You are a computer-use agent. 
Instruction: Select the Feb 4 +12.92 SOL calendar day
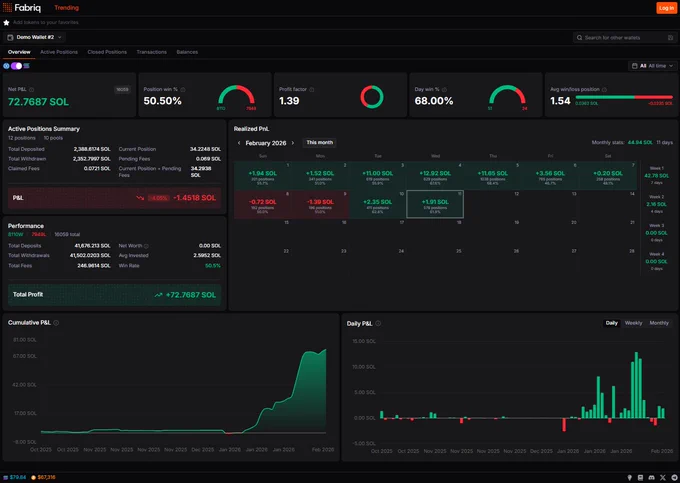coord(435,176)
